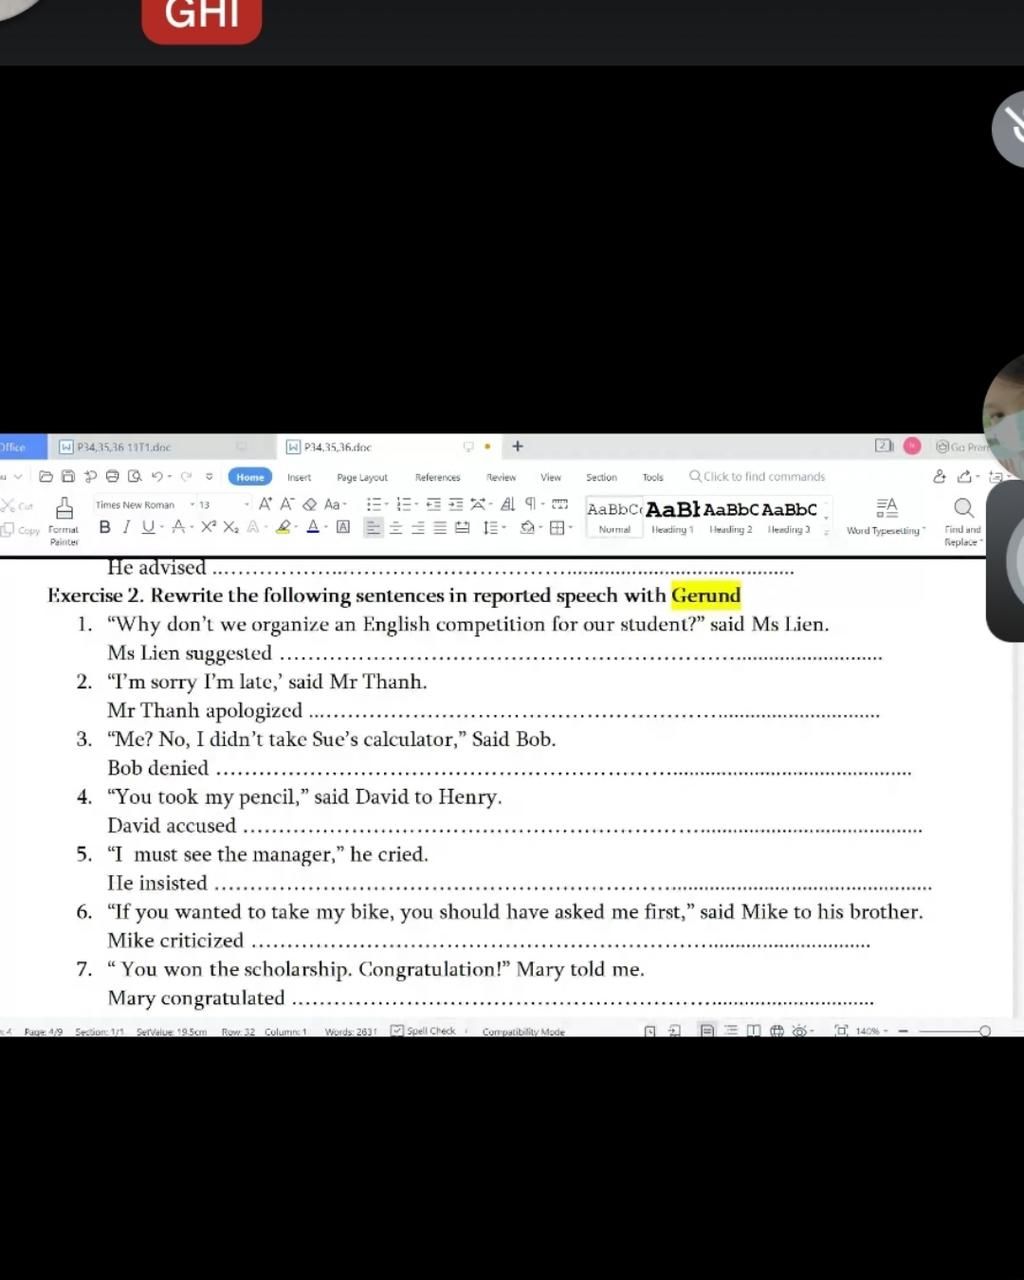Align text left
Image resolution: width=1024 pixels, height=1280 pixels.
click(373, 527)
